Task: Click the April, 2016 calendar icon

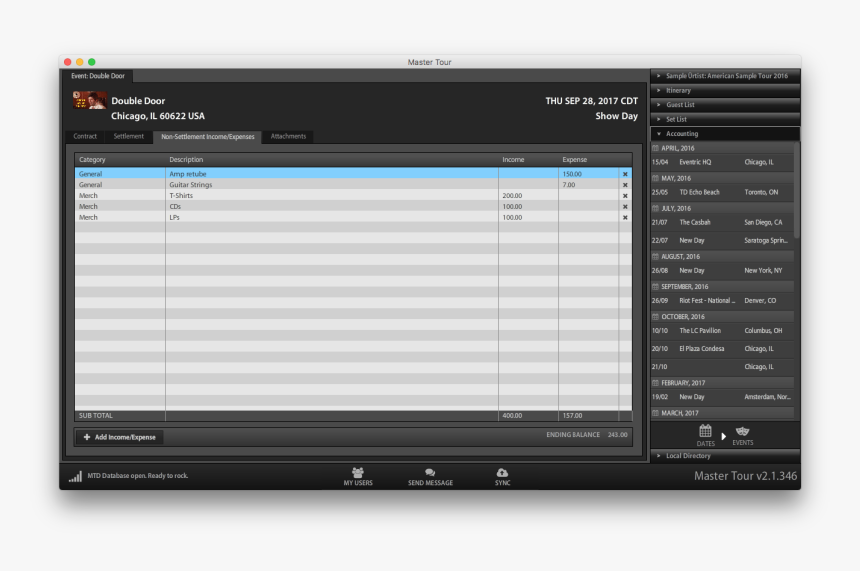Action: pos(655,148)
